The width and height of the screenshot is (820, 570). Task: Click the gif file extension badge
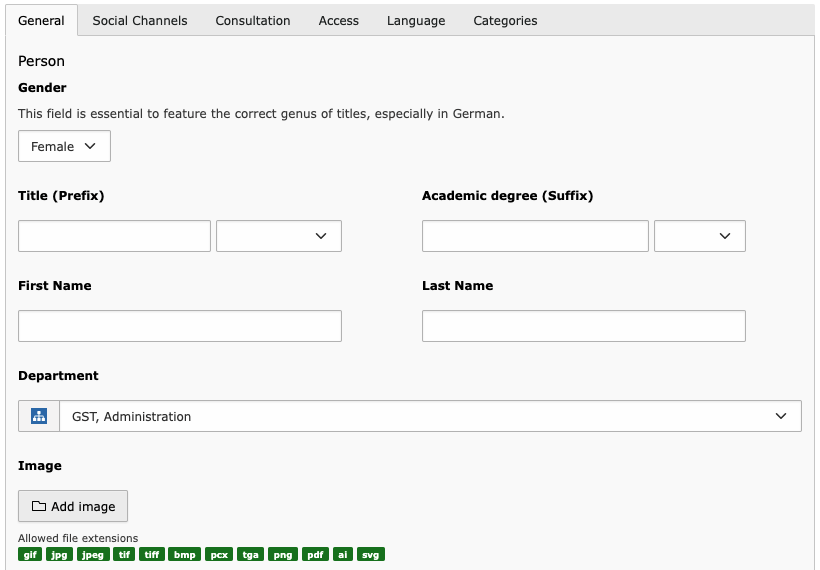pyautogui.click(x=30, y=554)
